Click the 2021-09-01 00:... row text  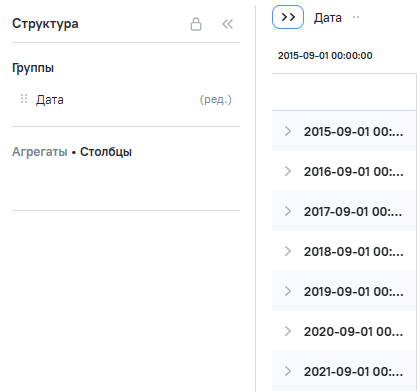click(353, 372)
